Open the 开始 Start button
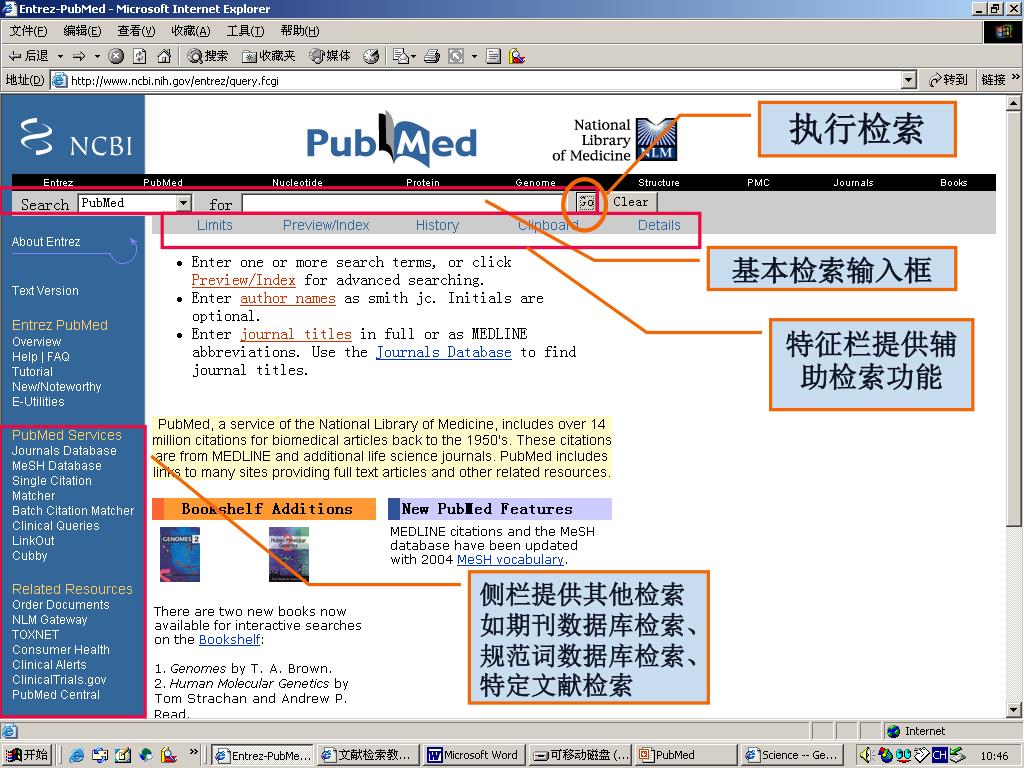The width and height of the screenshot is (1024, 768). [27, 755]
